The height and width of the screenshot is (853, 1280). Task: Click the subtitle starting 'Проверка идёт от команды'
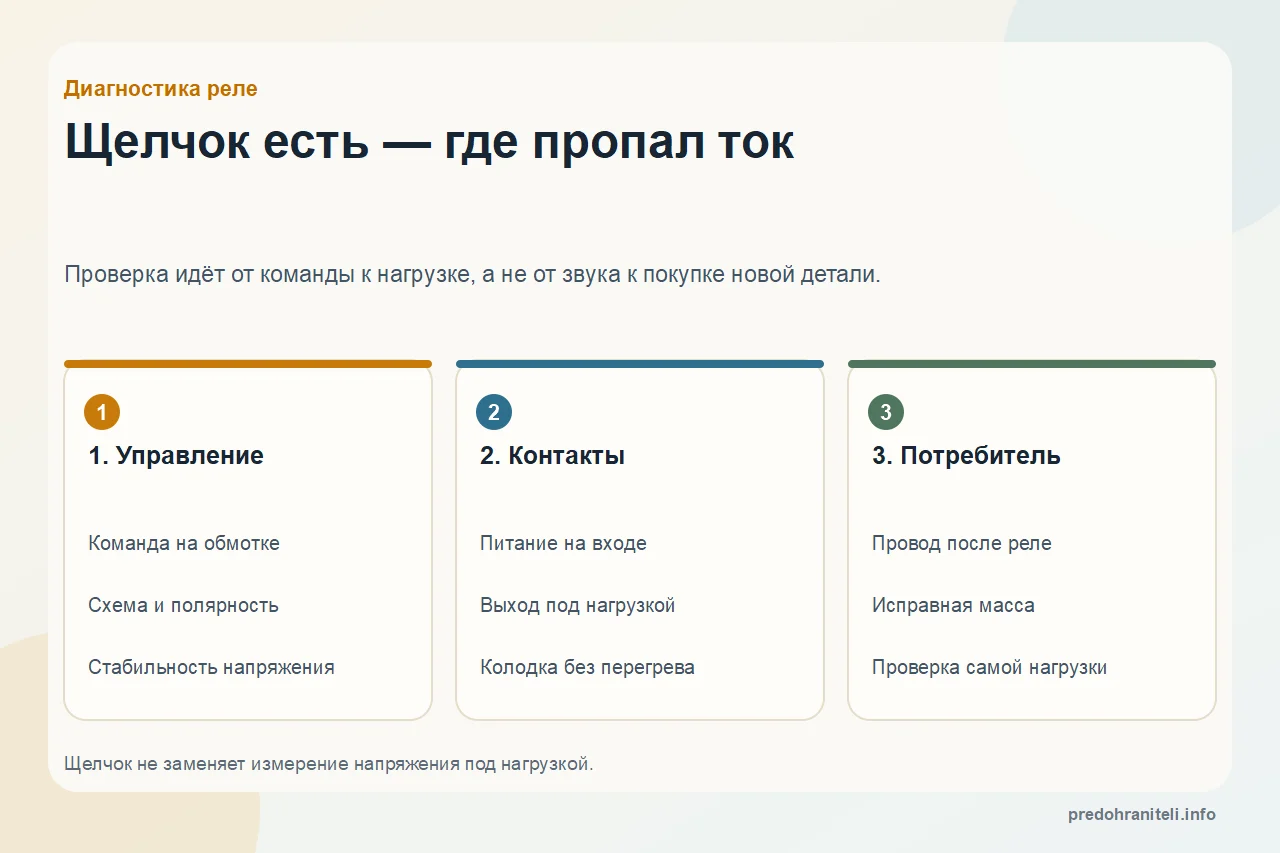[x=472, y=275]
